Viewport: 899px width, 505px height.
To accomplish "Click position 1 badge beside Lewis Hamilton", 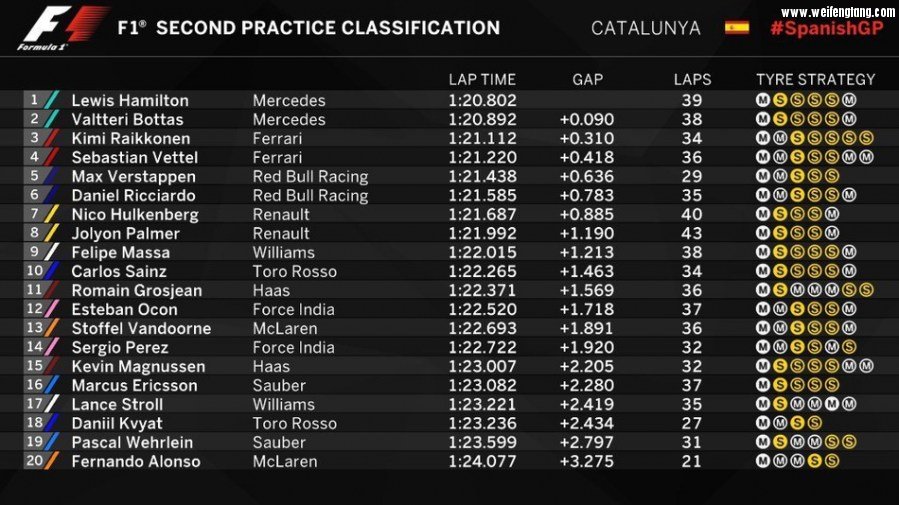I will point(35,100).
